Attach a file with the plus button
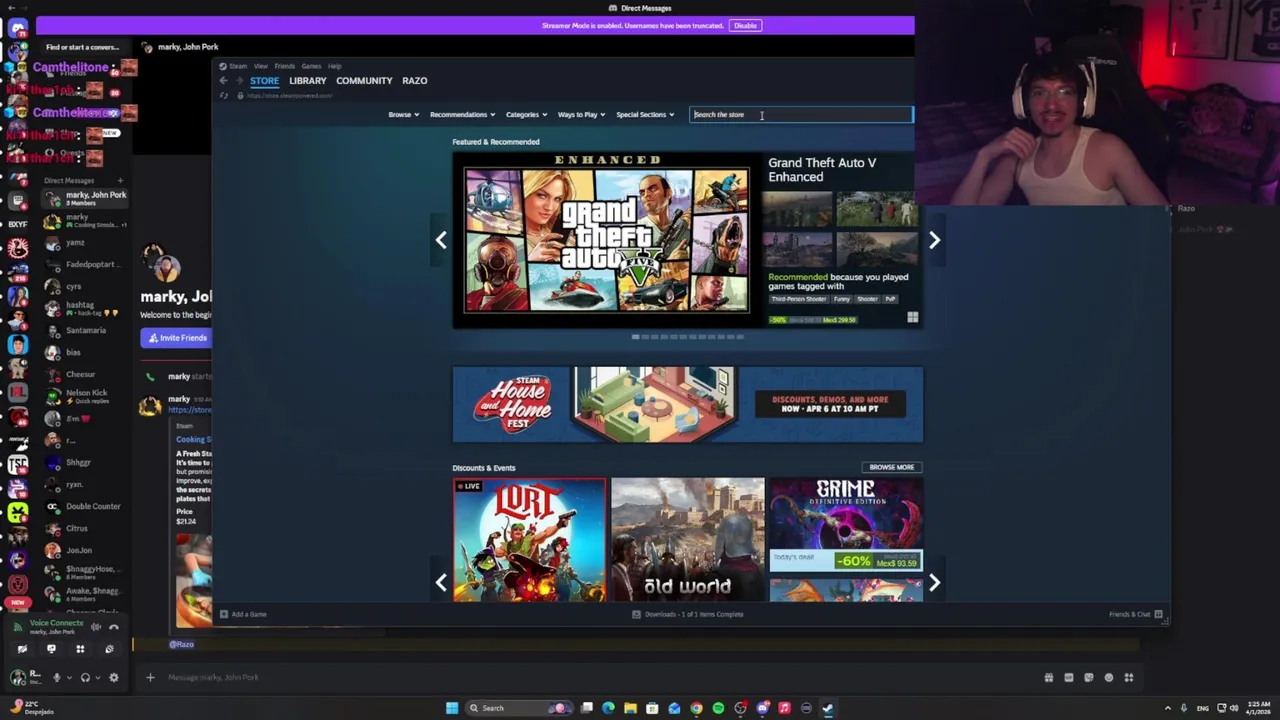Screen dimensions: 1280x720 click(x=150, y=677)
